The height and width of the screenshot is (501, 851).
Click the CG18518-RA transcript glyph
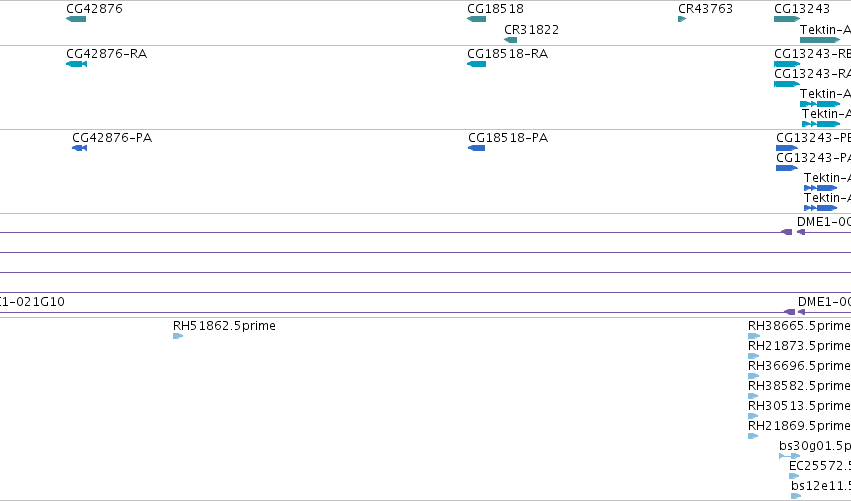coord(477,64)
